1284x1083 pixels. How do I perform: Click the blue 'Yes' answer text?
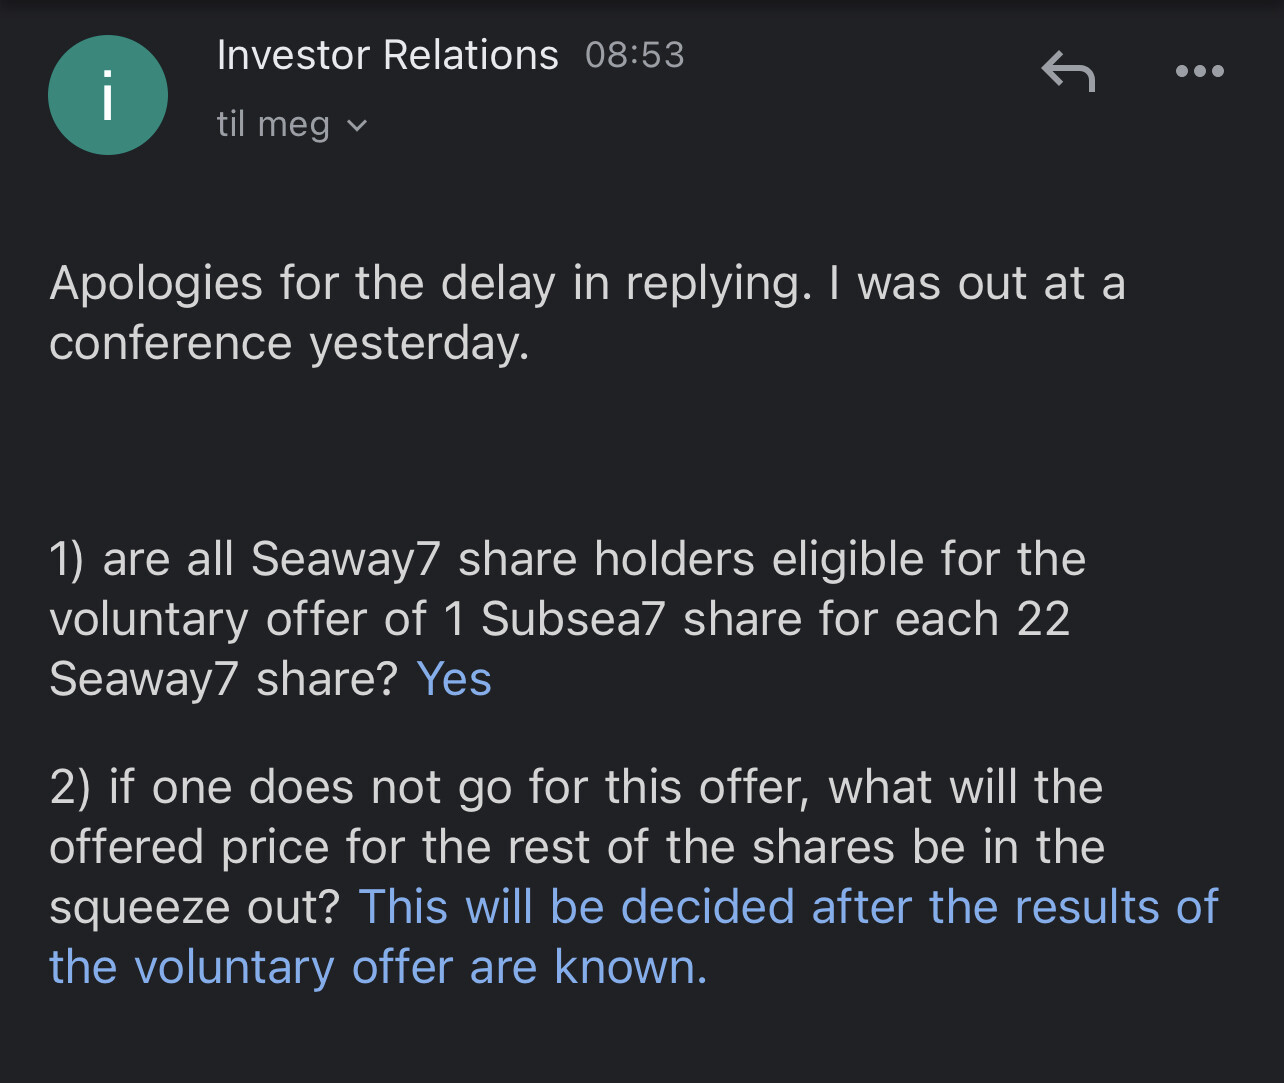pyautogui.click(x=454, y=679)
